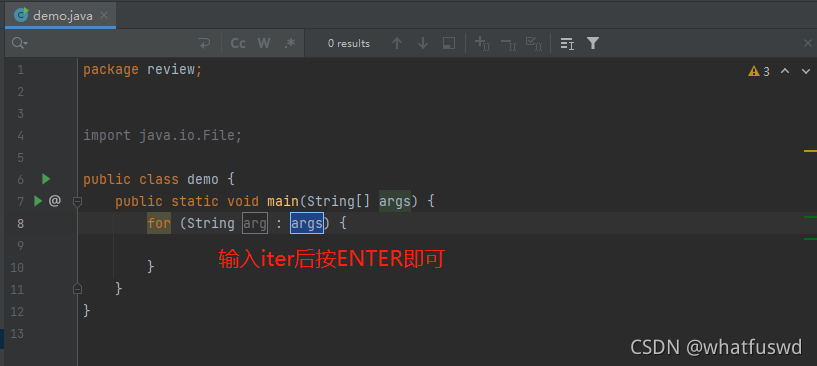Click line number 13 in gutter
Screen dimensions: 817x366
tap(17, 333)
